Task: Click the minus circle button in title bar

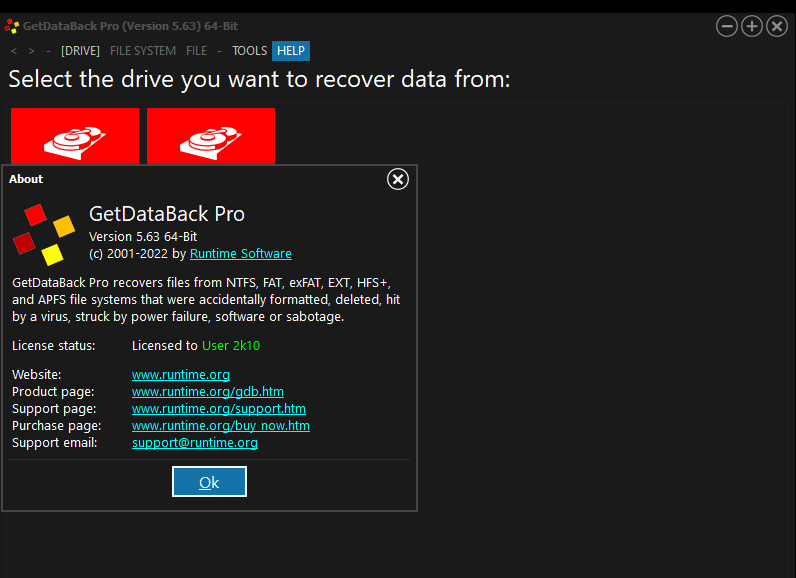Action: pyautogui.click(x=727, y=26)
